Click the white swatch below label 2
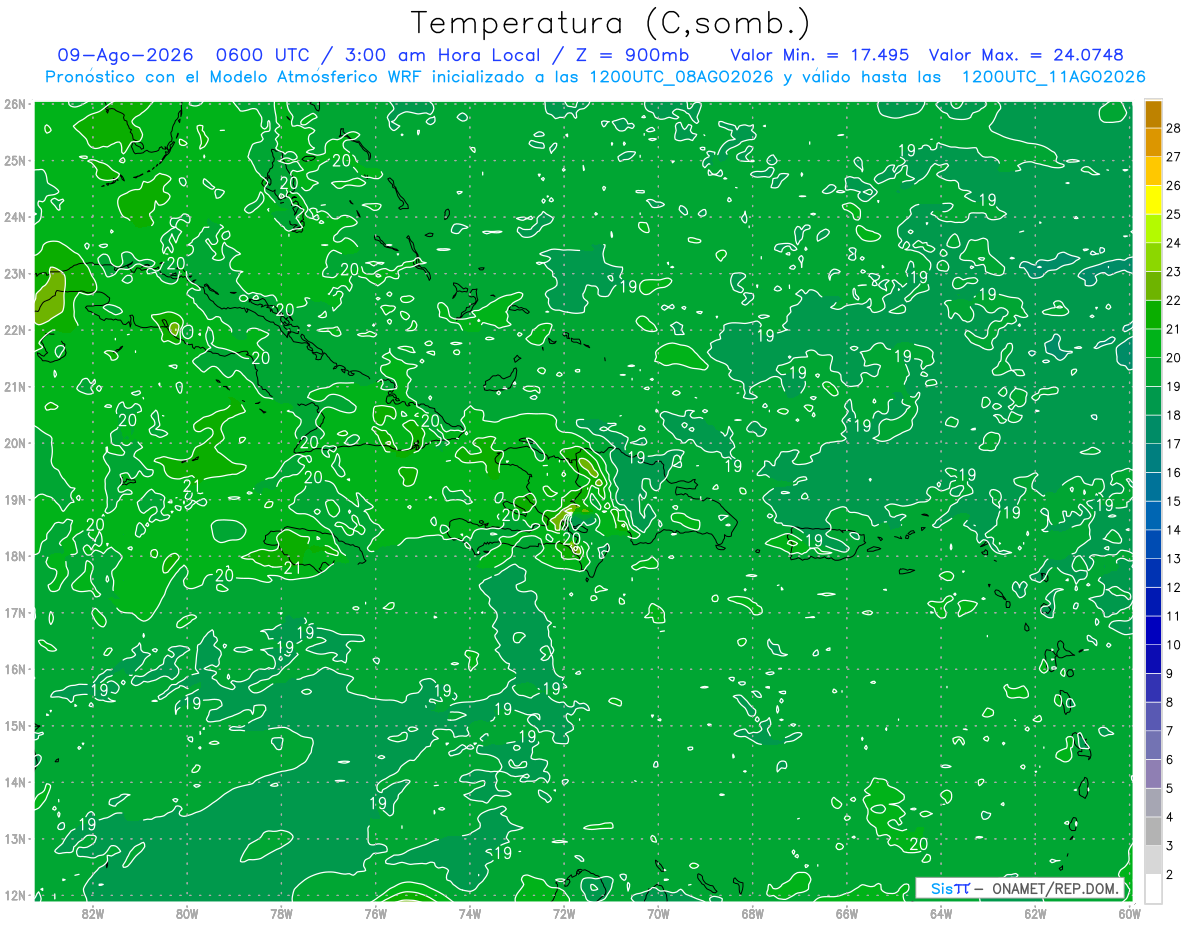1200x927 pixels. pyautogui.click(x=1153, y=888)
